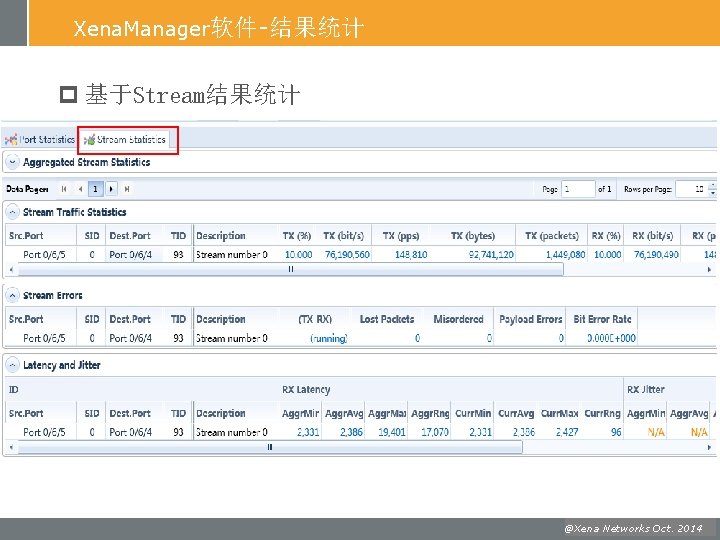The height and width of the screenshot is (540, 720).
Task: Collapse the Aggregated Stream Statistics section
Action: [12, 162]
